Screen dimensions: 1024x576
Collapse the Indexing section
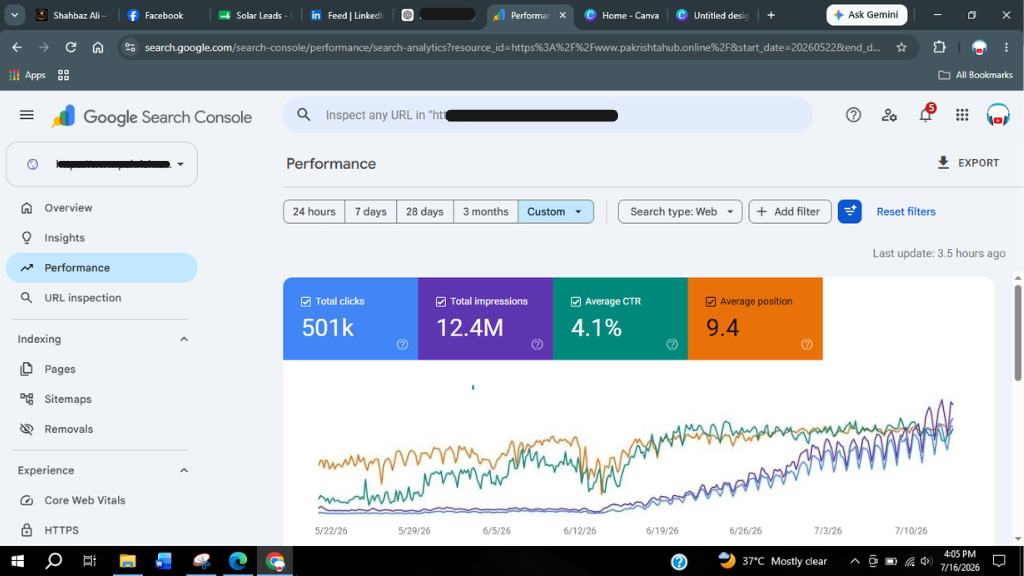184,339
